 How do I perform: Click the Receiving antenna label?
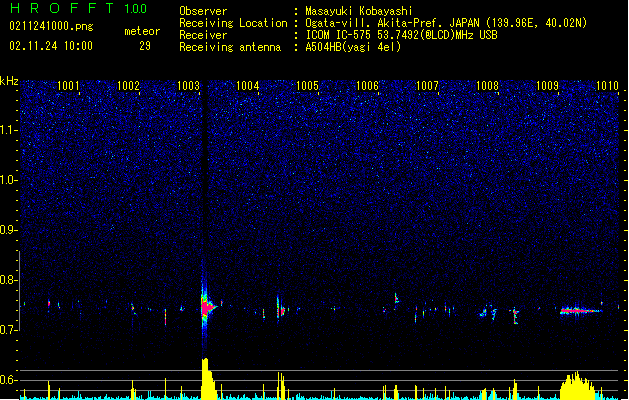coord(230,47)
